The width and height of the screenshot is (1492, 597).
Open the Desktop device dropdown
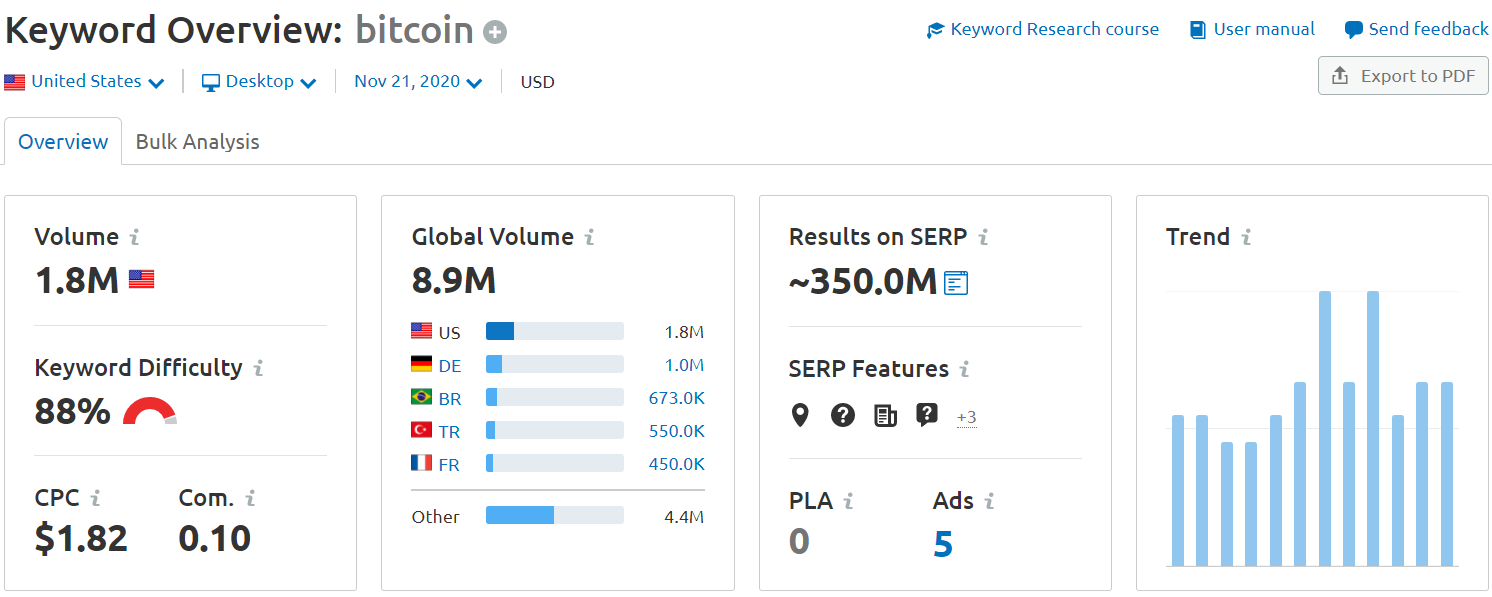point(260,82)
